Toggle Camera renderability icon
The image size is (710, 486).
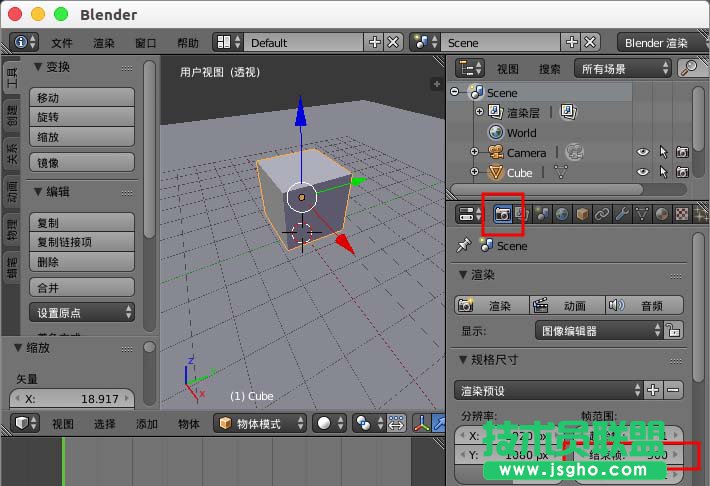tap(682, 152)
